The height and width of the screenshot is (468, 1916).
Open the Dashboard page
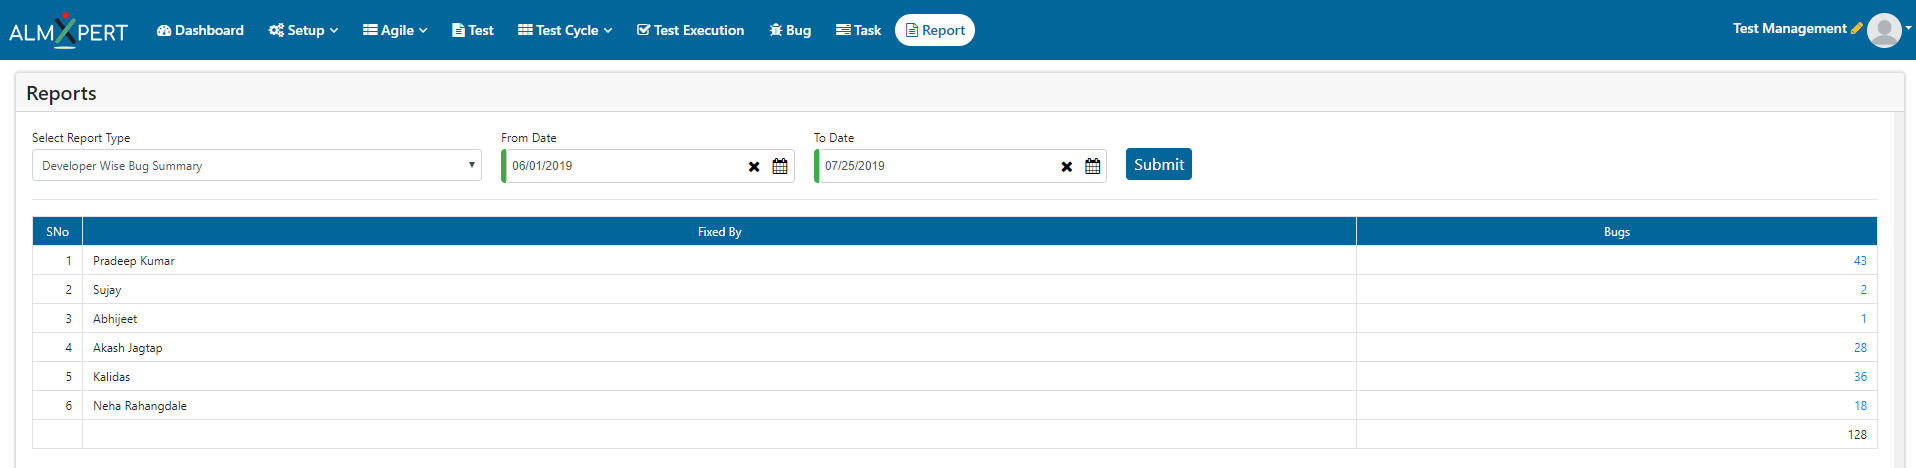pos(200,30)
